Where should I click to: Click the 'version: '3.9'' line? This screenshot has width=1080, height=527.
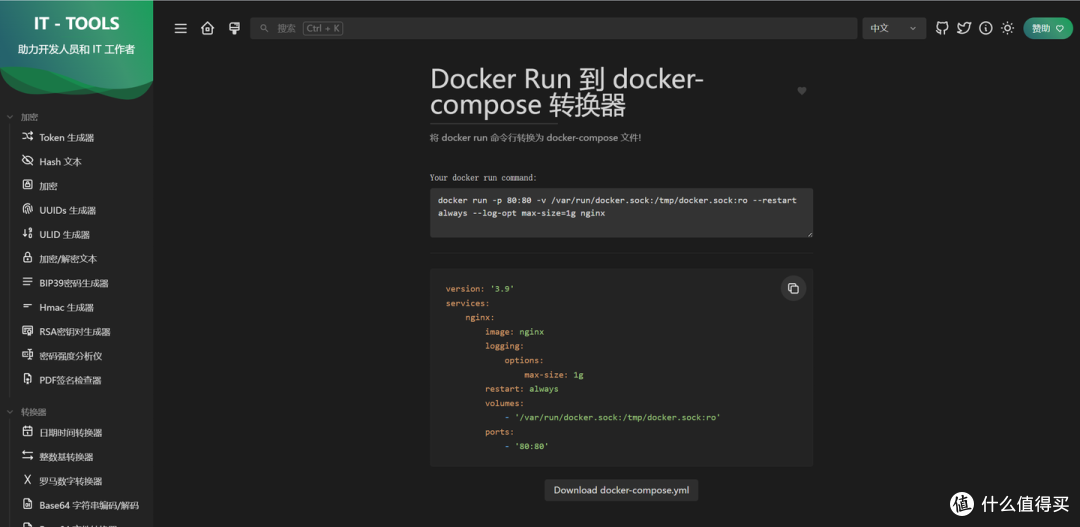tap(479, 289)
